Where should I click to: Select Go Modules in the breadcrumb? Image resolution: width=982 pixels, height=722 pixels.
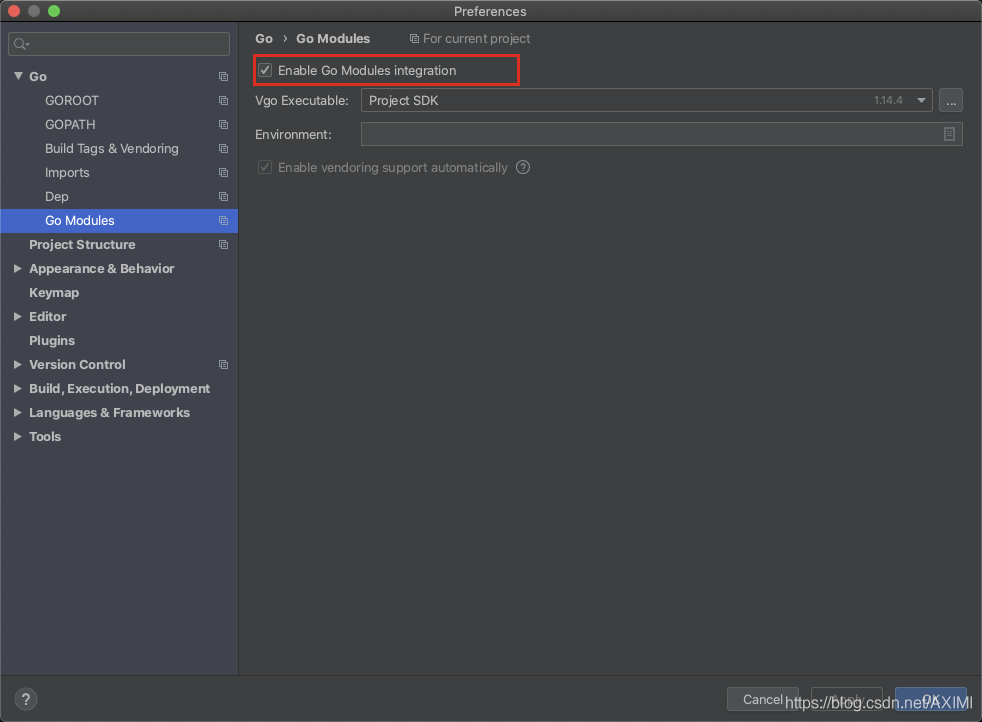point(333,38)
